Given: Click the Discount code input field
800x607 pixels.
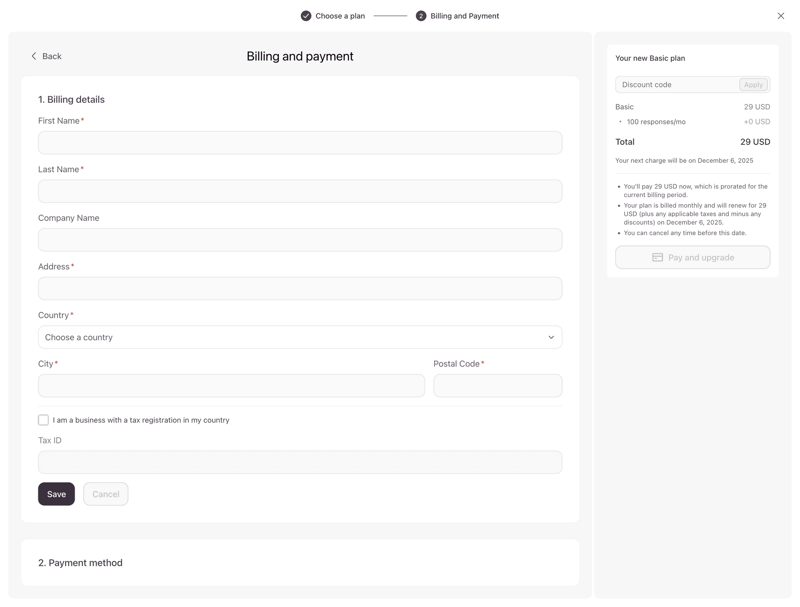Looking at the screenshot, I should pos(675,84).
